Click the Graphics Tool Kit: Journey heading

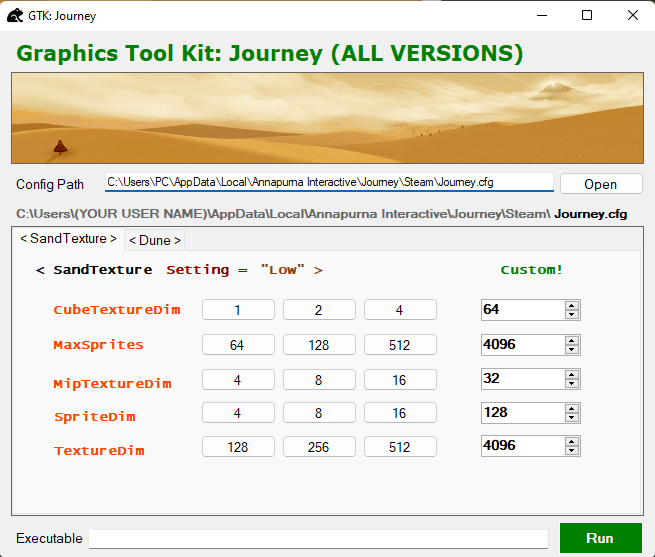(x=269, y=53)
